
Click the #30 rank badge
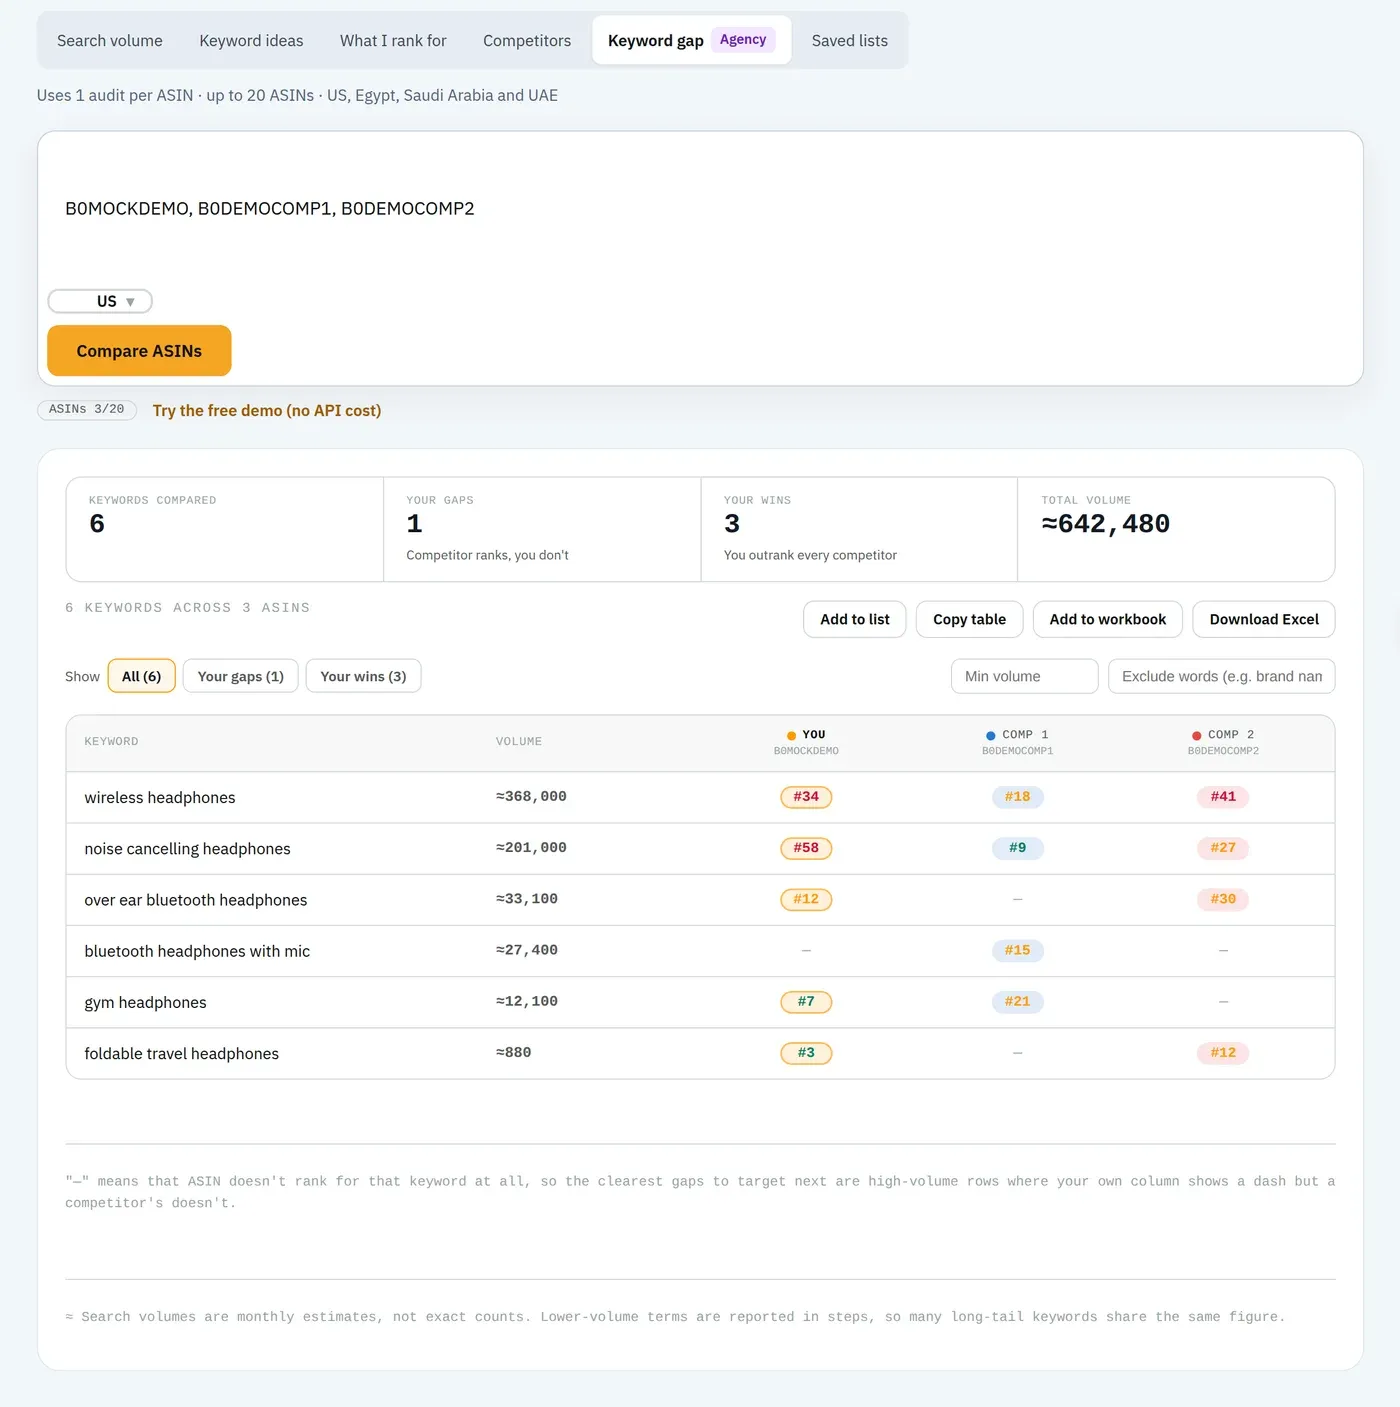coord(1223,899)
